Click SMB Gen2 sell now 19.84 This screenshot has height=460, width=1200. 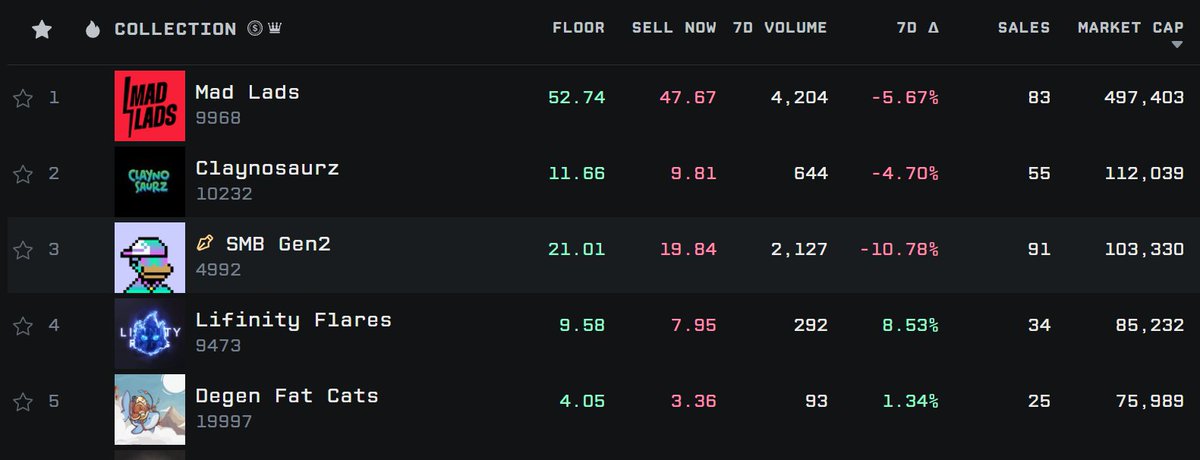coord(687,249)
